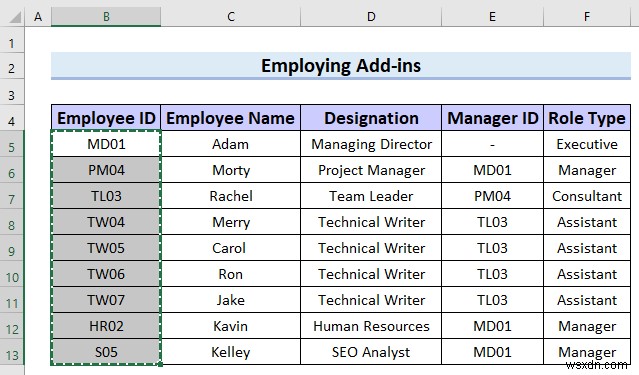Image resolution: width=639 pixels, height=375 pixels.
Task: Select Employee ID cell HR02
Action: point(106,326)
